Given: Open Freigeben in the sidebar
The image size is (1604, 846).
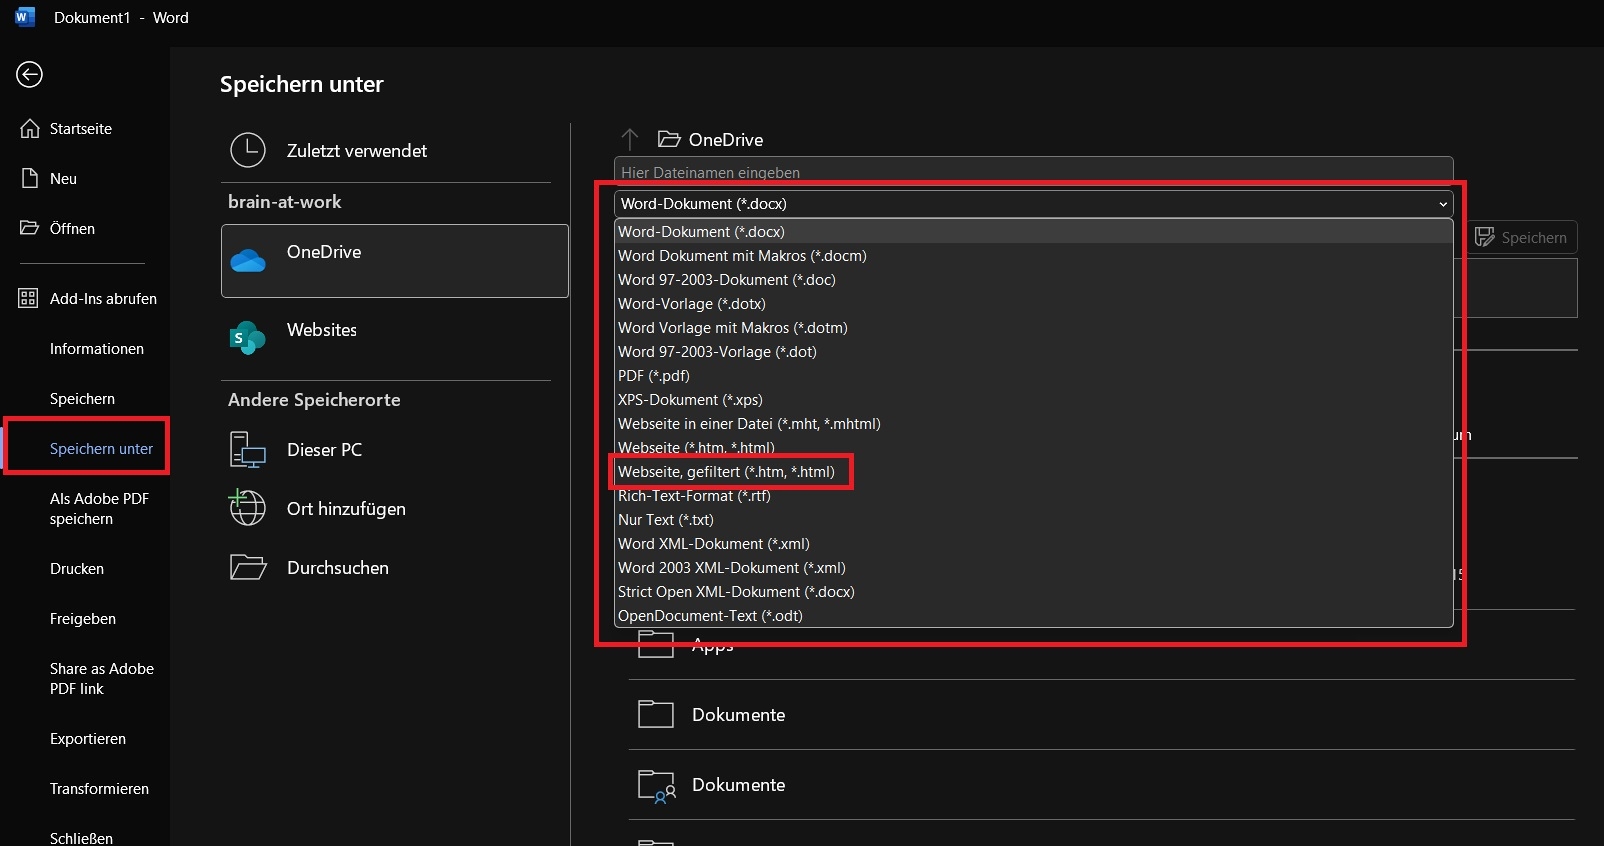Looking at the screenshot, I should coord(83,618).
